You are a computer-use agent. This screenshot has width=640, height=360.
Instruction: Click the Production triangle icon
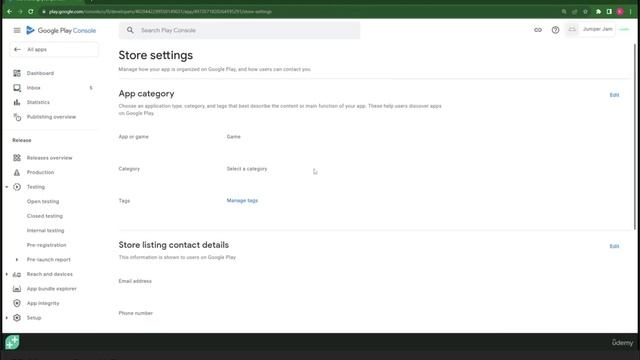(x=17, y=172)
